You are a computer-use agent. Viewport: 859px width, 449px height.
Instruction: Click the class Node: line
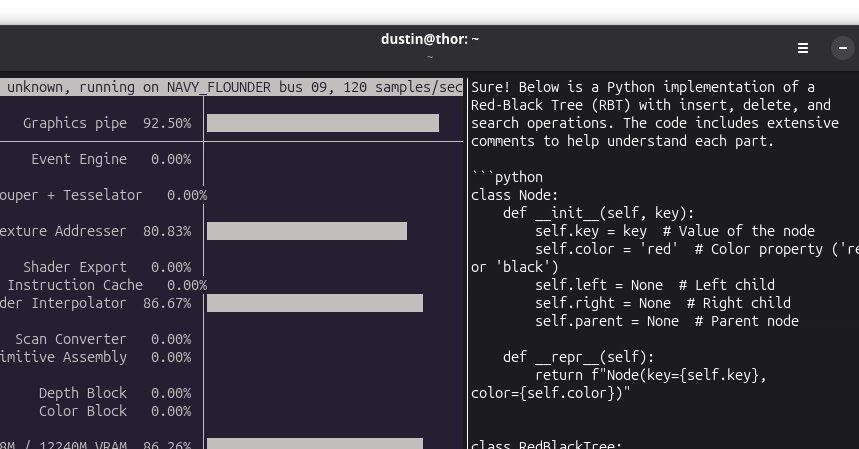[514, 195]
